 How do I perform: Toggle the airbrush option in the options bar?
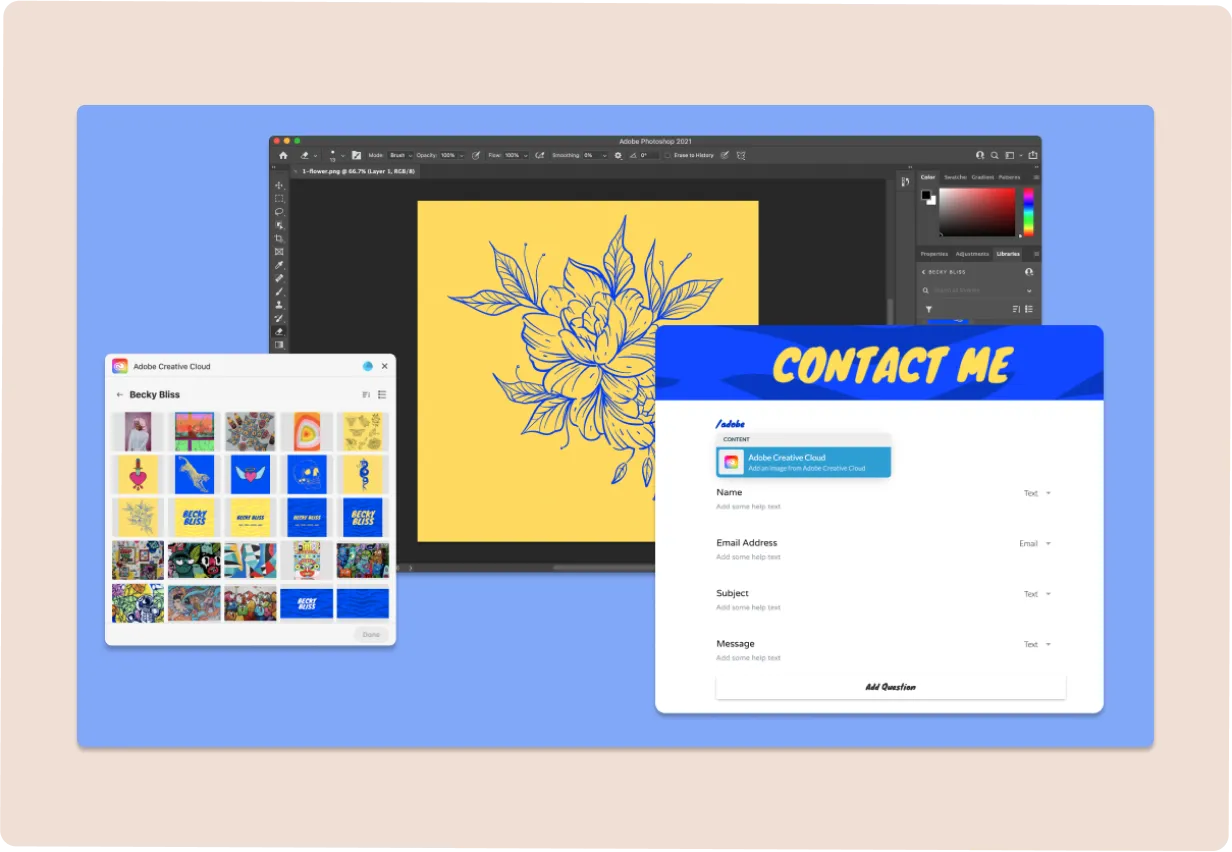[x=540, y=155]
